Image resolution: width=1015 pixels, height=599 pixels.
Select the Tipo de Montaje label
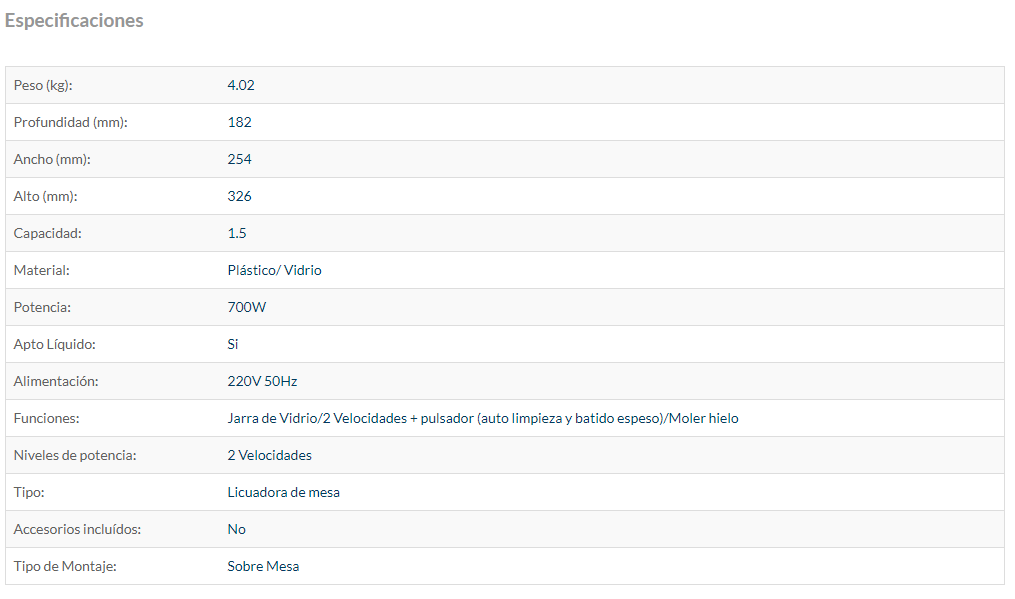(x=65, y=566)
